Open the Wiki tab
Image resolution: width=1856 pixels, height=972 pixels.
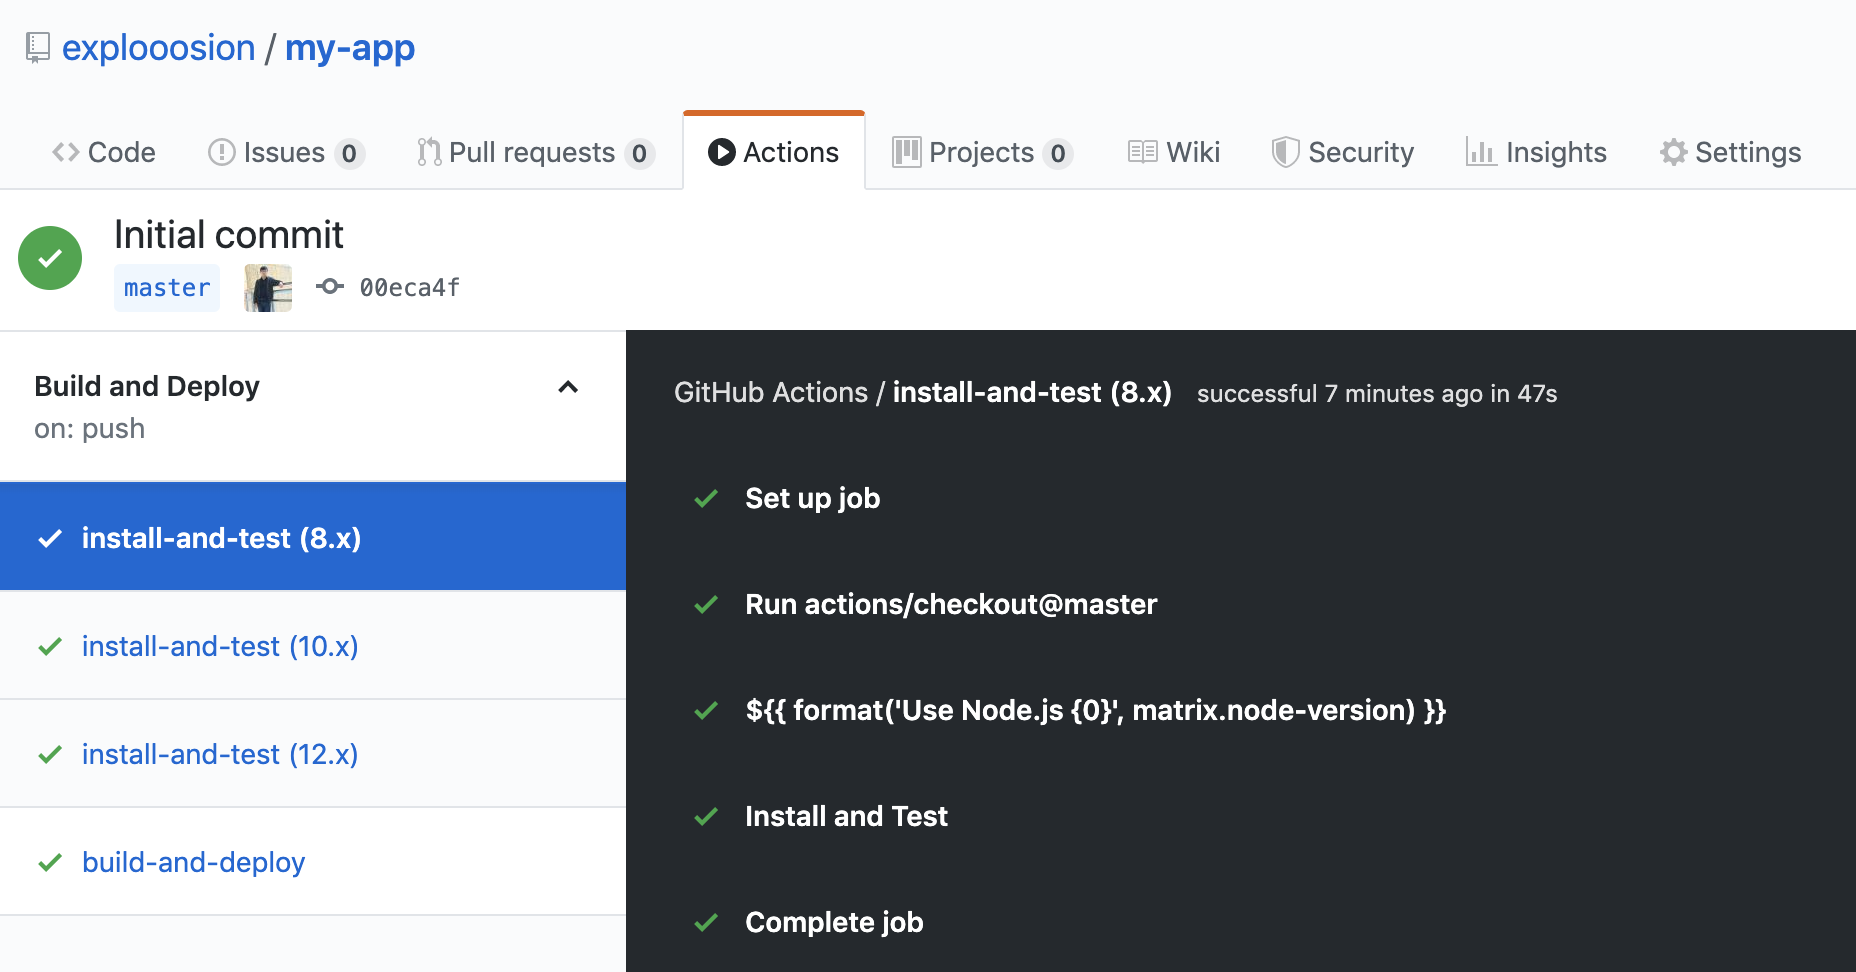(x=1174, y=152)
